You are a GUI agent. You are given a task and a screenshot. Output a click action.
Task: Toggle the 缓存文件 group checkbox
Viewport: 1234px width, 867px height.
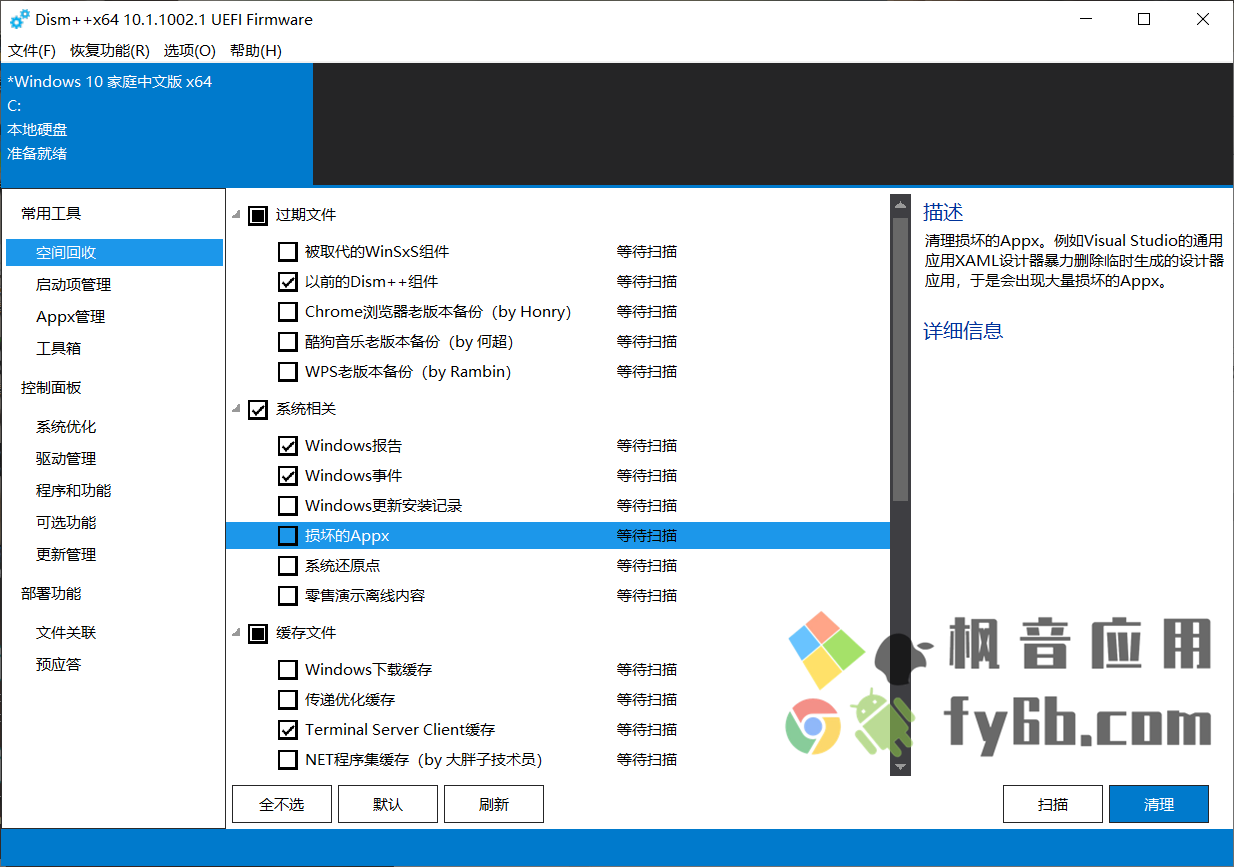[x=258, y=633]
